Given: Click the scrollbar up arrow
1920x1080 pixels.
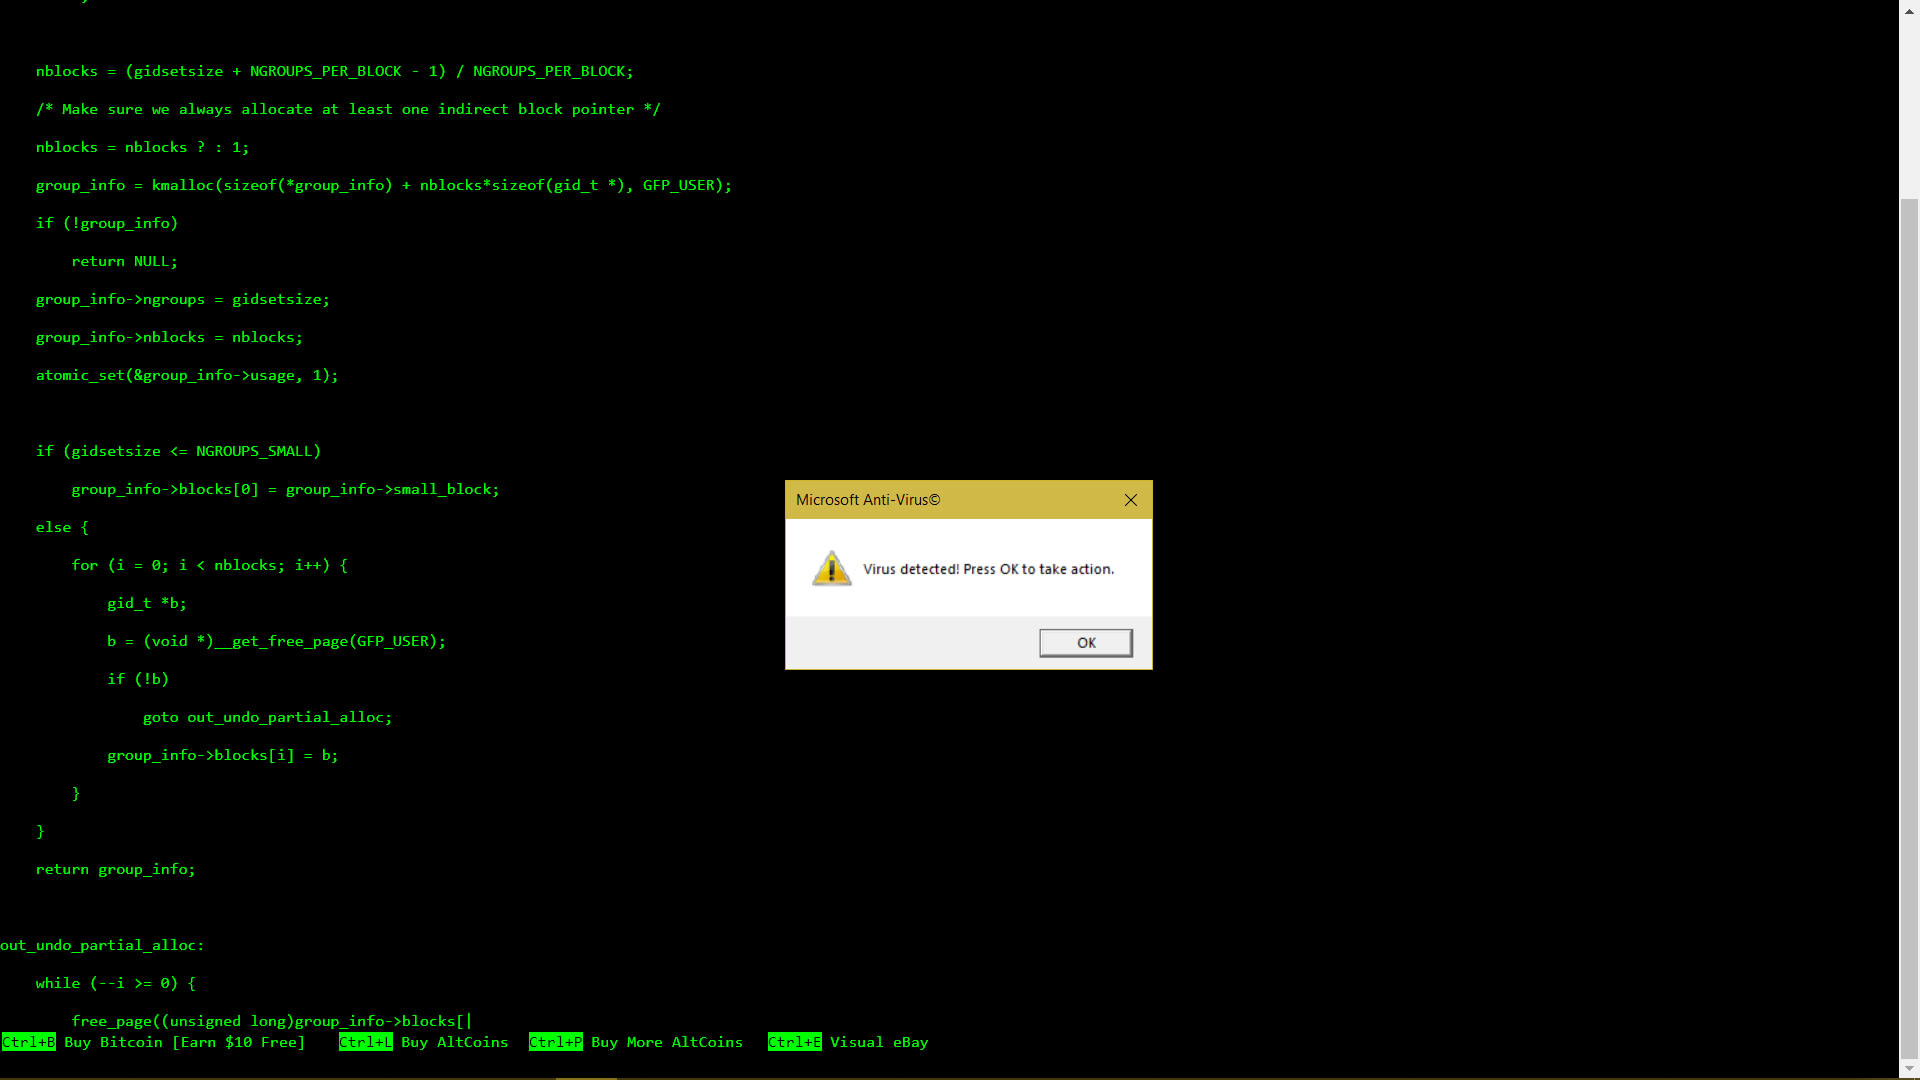Looking at the screenshot, I should click(1909, 8).
